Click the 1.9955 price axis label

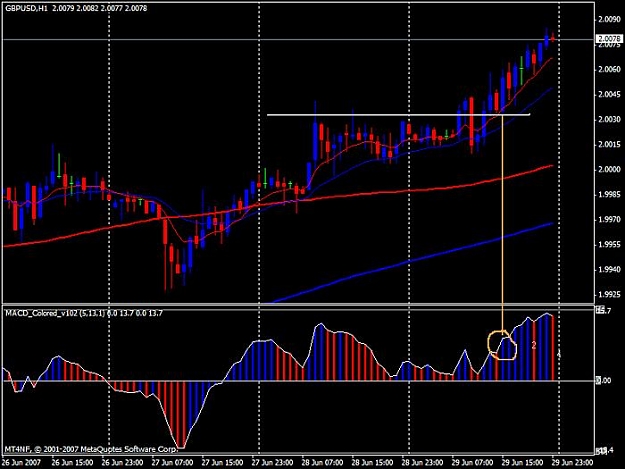click(x=609, y=245)
